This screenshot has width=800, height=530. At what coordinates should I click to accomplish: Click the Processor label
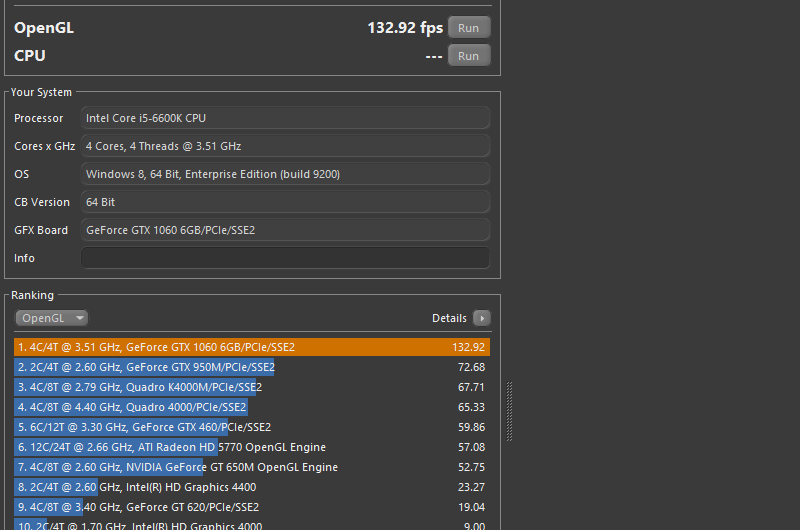[39, 118]
